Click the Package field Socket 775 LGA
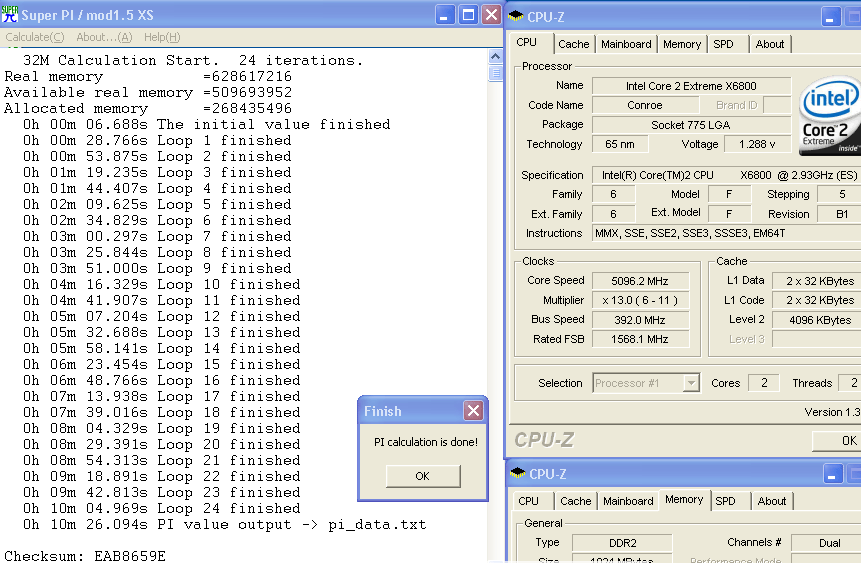Screen dimensions: 861x563 pyautogui.click(x=691, y=125)
